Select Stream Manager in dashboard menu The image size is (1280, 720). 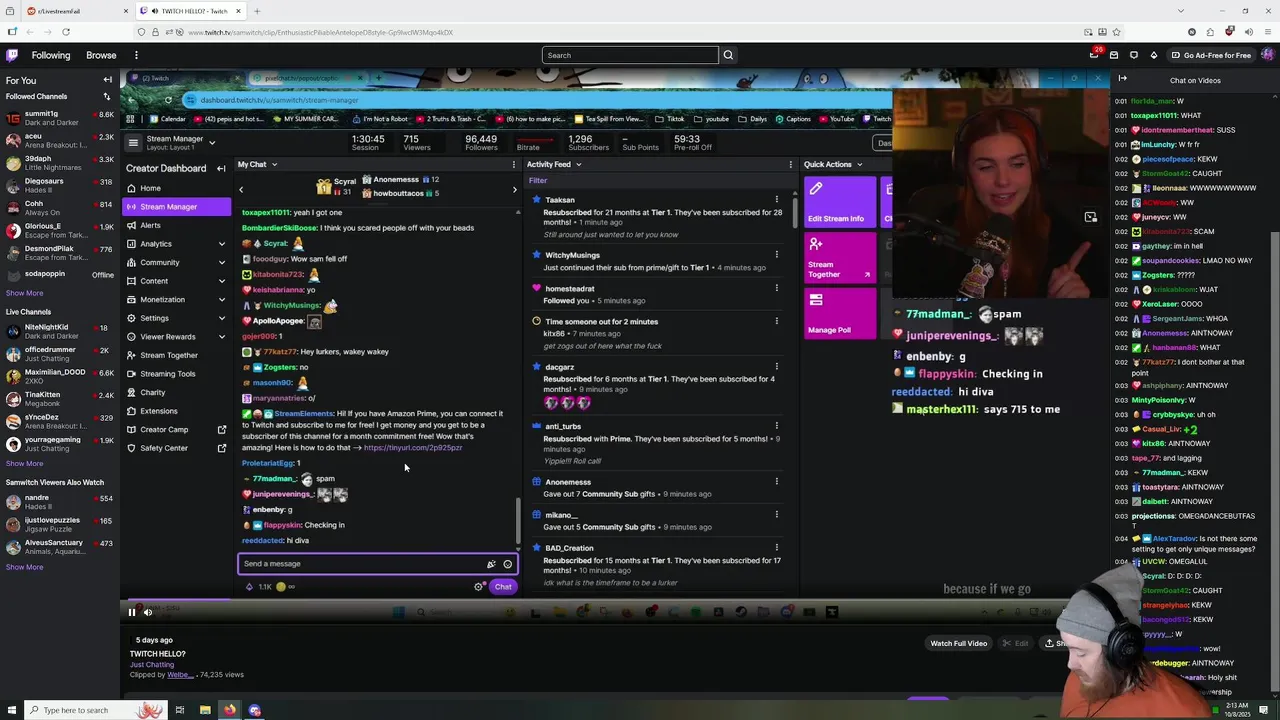176,207
